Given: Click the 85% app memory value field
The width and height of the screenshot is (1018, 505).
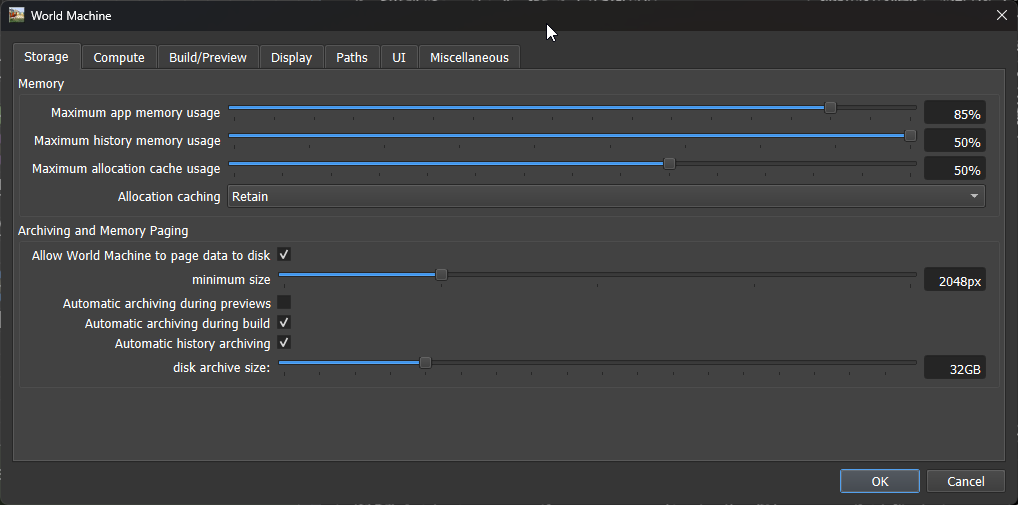Looking at the screenshot, I should point(954,114).
